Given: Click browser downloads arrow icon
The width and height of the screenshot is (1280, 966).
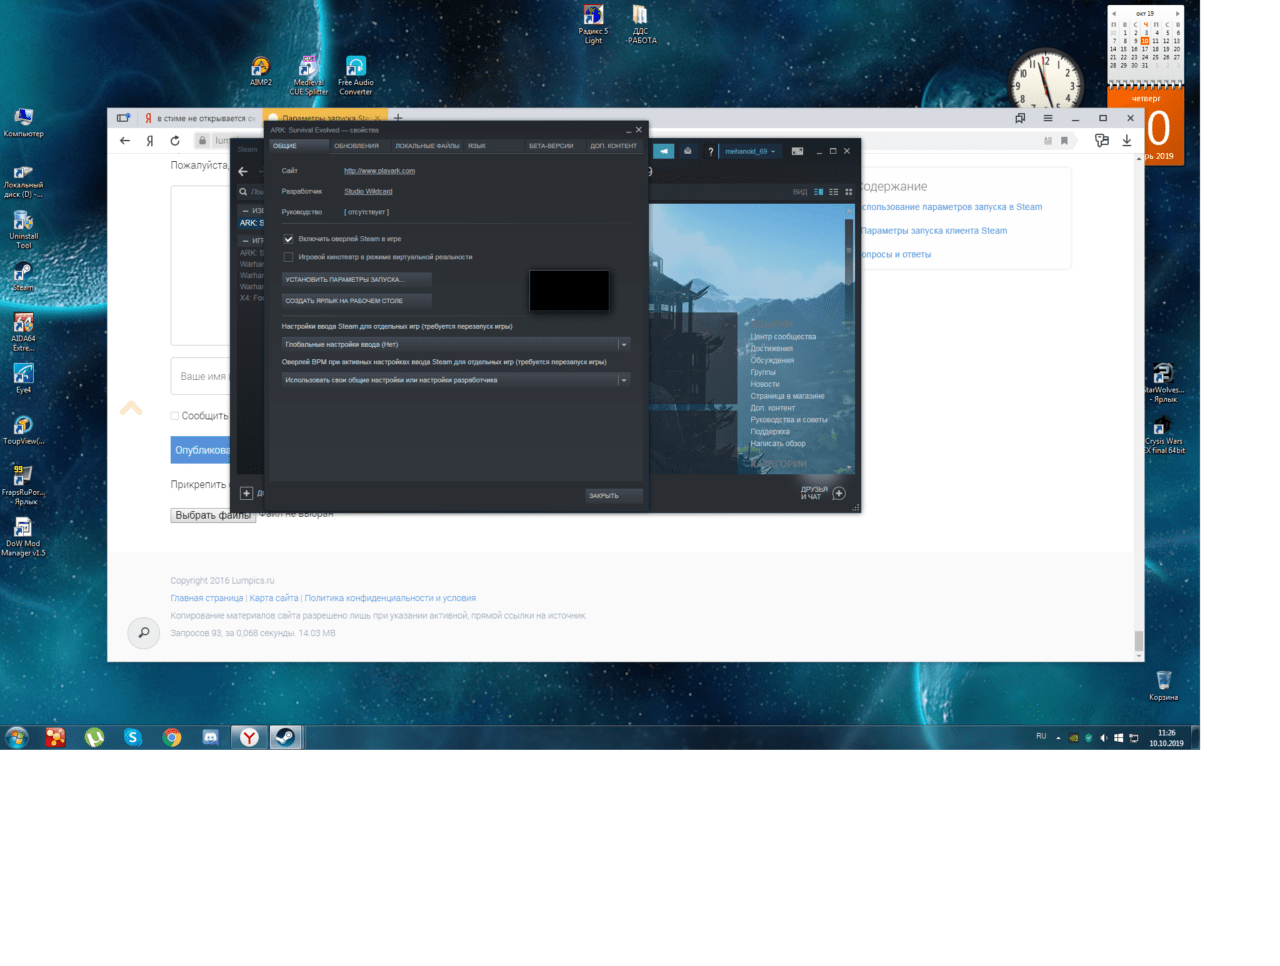Looking at the screenshot, I should (x=1127, y=141).
